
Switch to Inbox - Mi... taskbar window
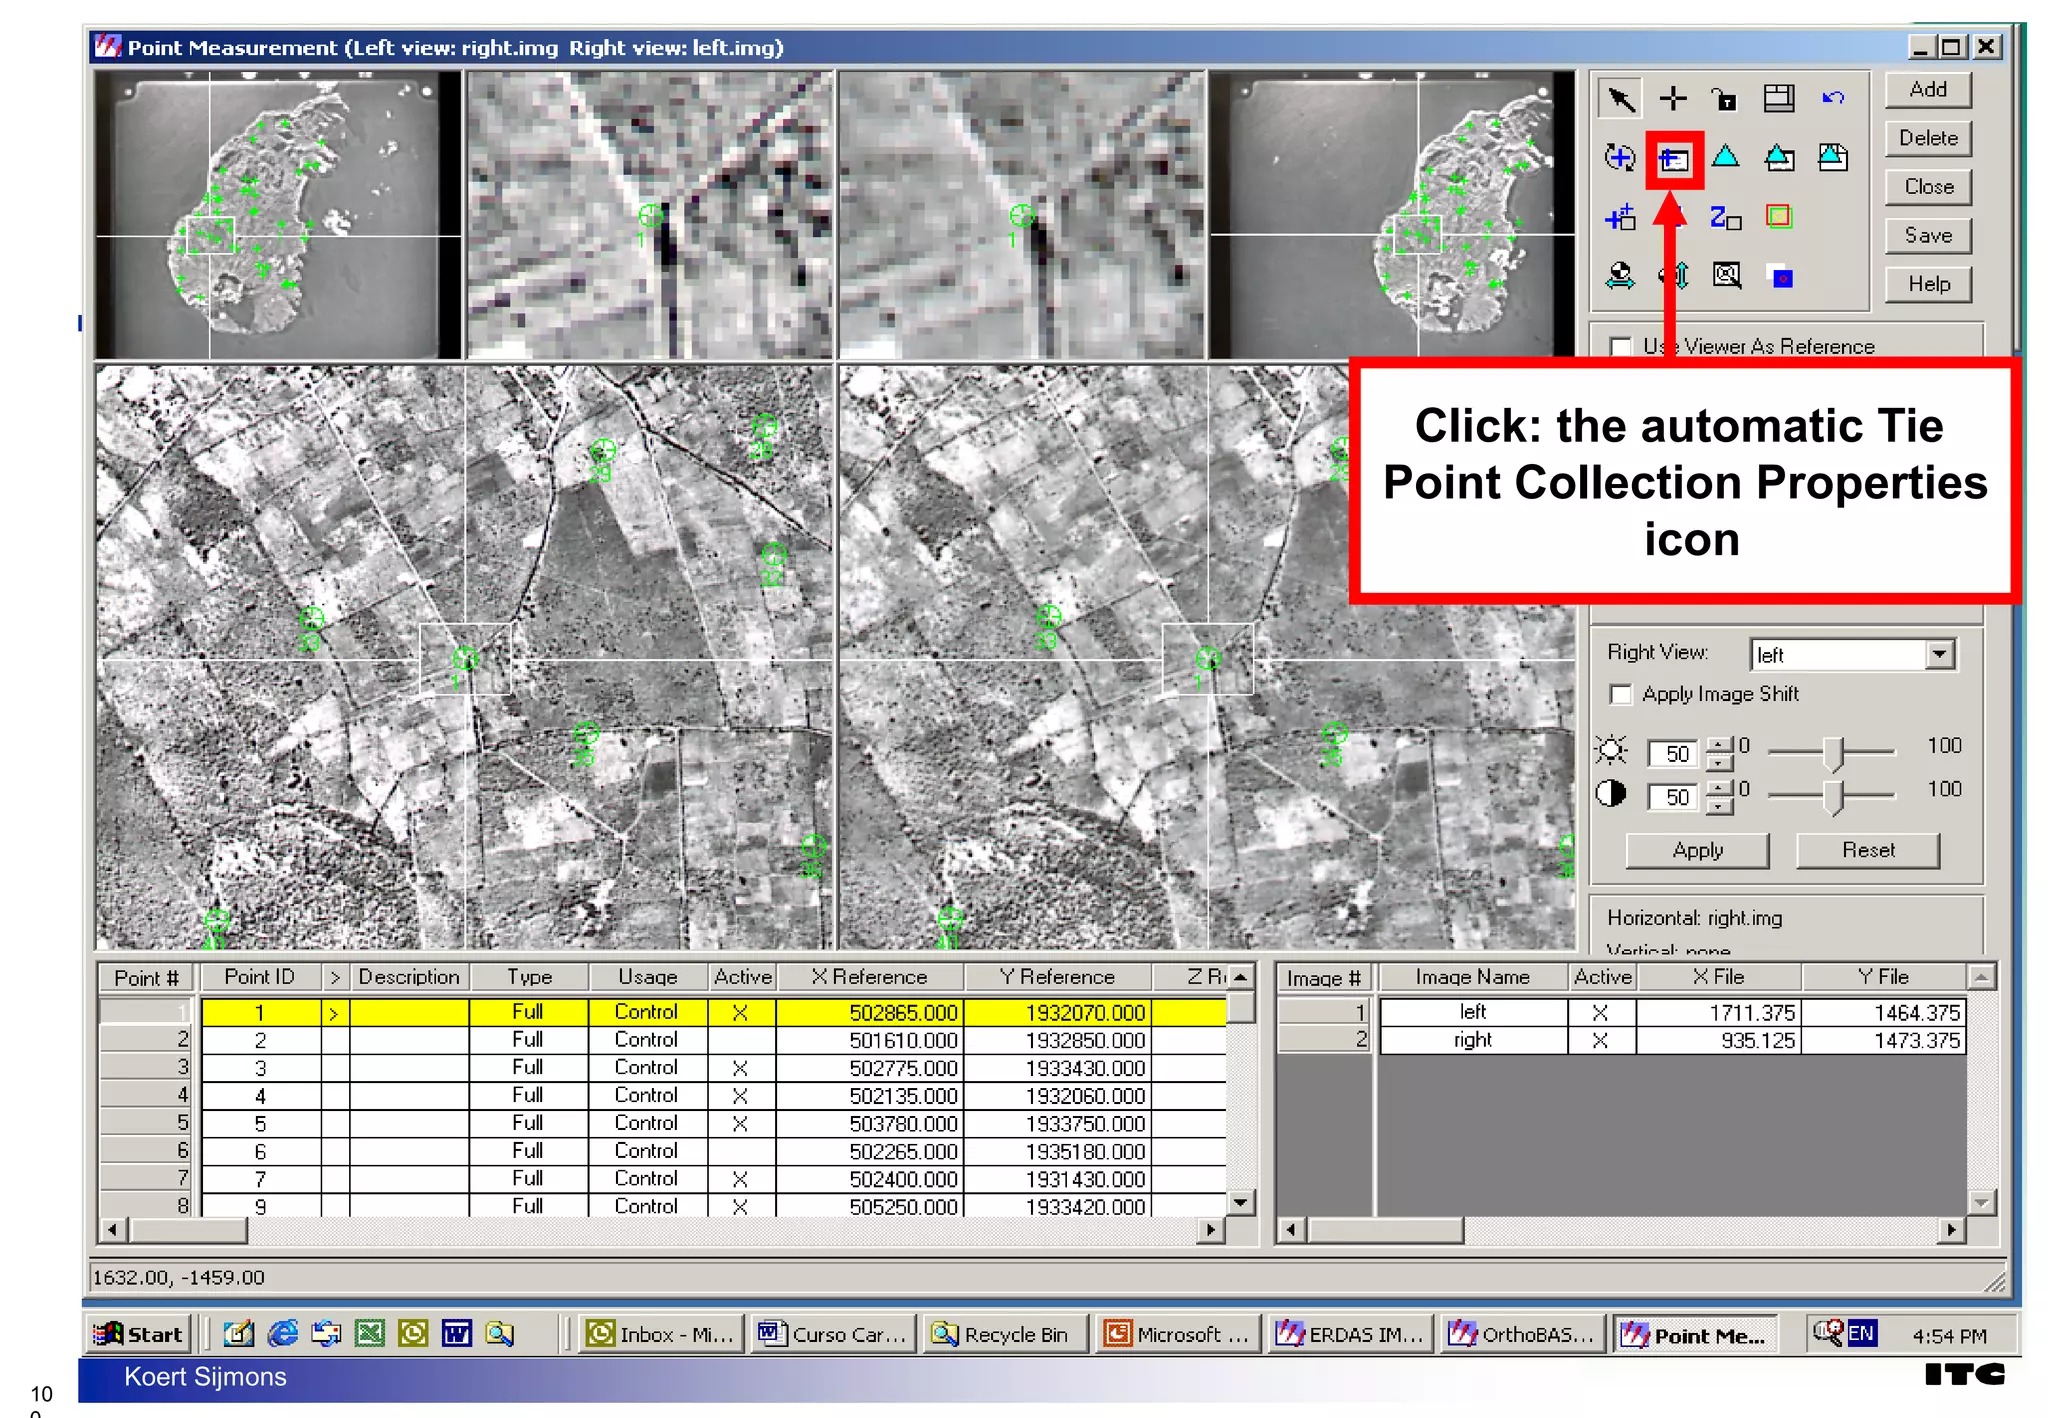tap(662, 1334)
